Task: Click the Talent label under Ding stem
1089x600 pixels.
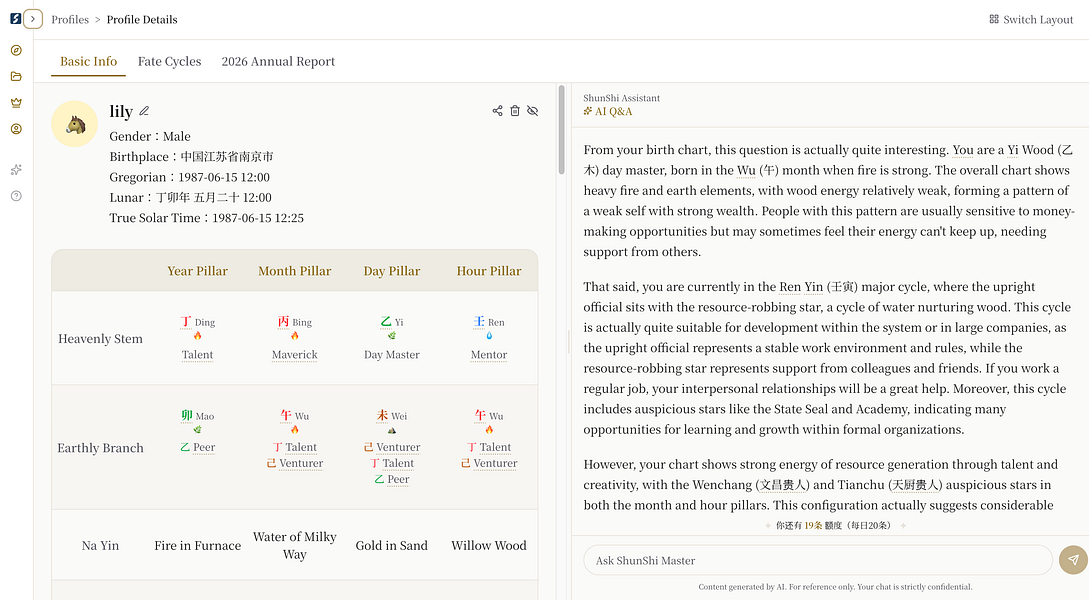Action: pyautogui.click(x=197, y=355)
